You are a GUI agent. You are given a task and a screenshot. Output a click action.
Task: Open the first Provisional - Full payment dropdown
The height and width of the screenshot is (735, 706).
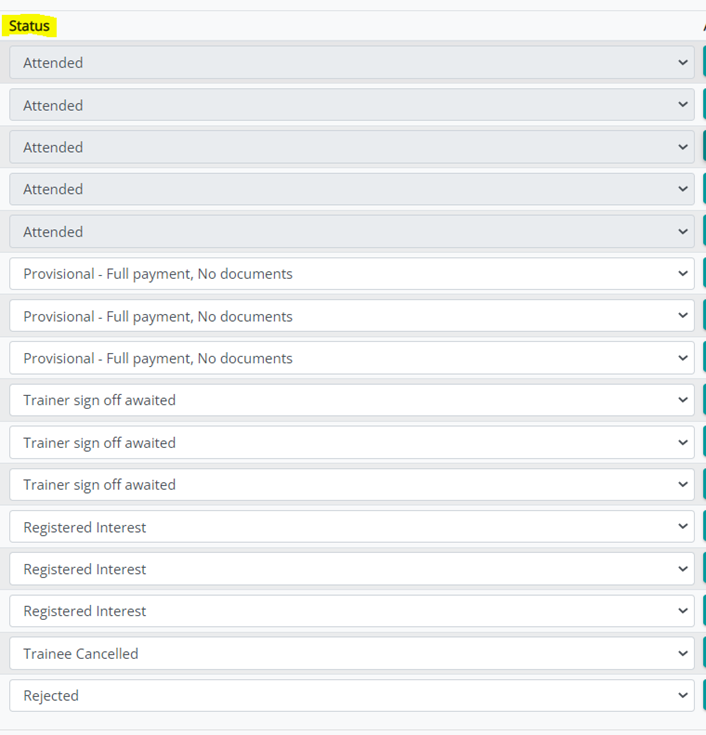[x=351, y=274]
